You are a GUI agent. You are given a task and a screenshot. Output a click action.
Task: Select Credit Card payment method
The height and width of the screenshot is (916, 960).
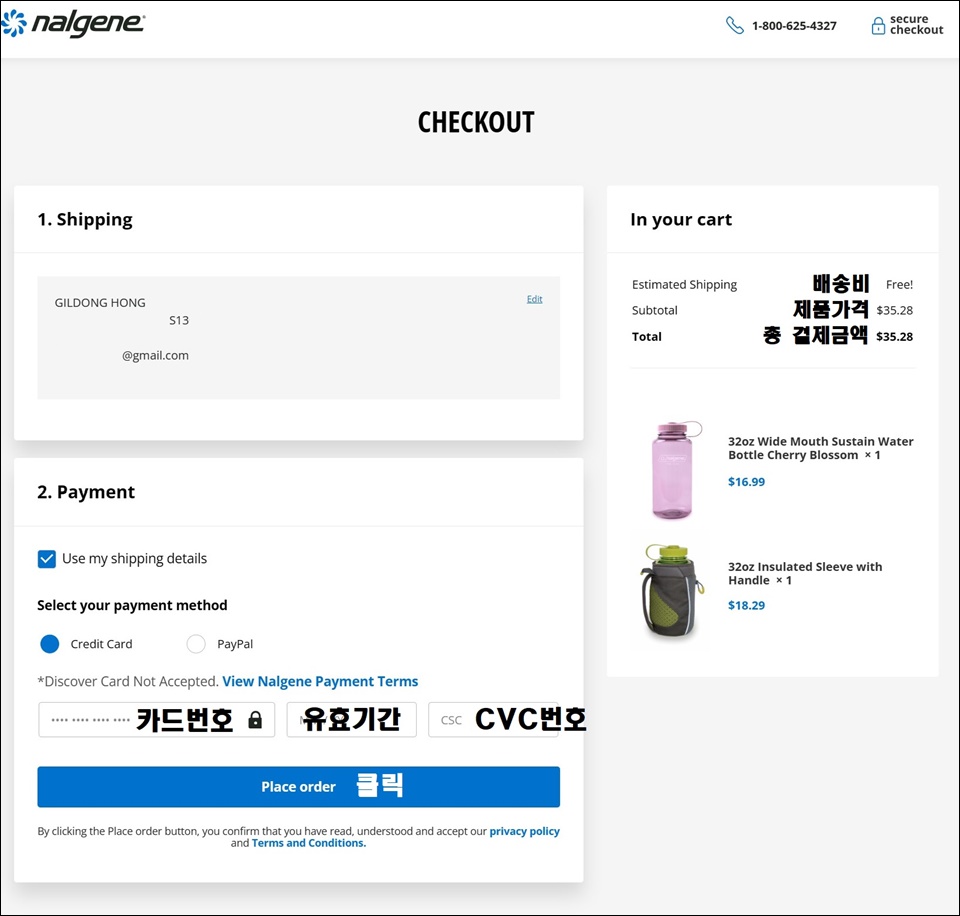[x=50, y=644]
